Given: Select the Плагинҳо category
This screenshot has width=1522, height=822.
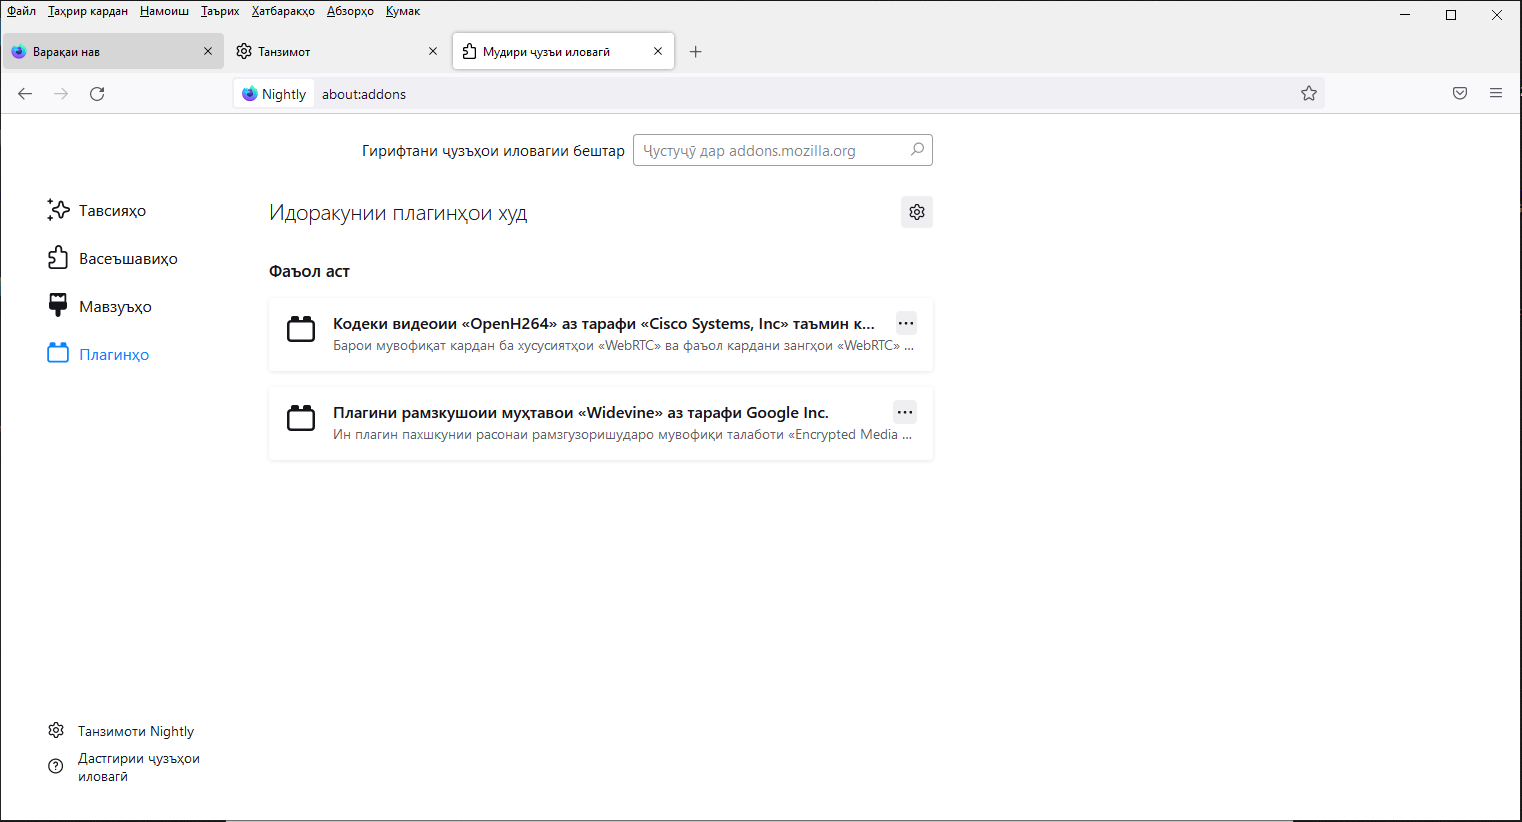Looking at the screenshot, I should pos(100,355).
